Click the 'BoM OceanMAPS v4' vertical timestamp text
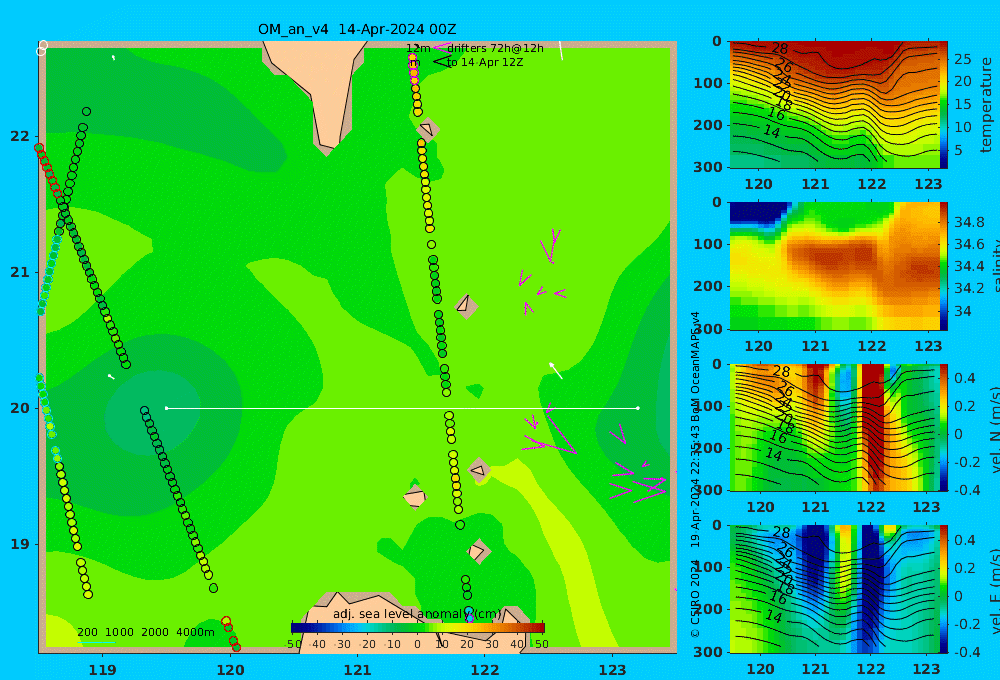Image resolution: width=1000 pixels, height=680 pixels. pos(696,367)
